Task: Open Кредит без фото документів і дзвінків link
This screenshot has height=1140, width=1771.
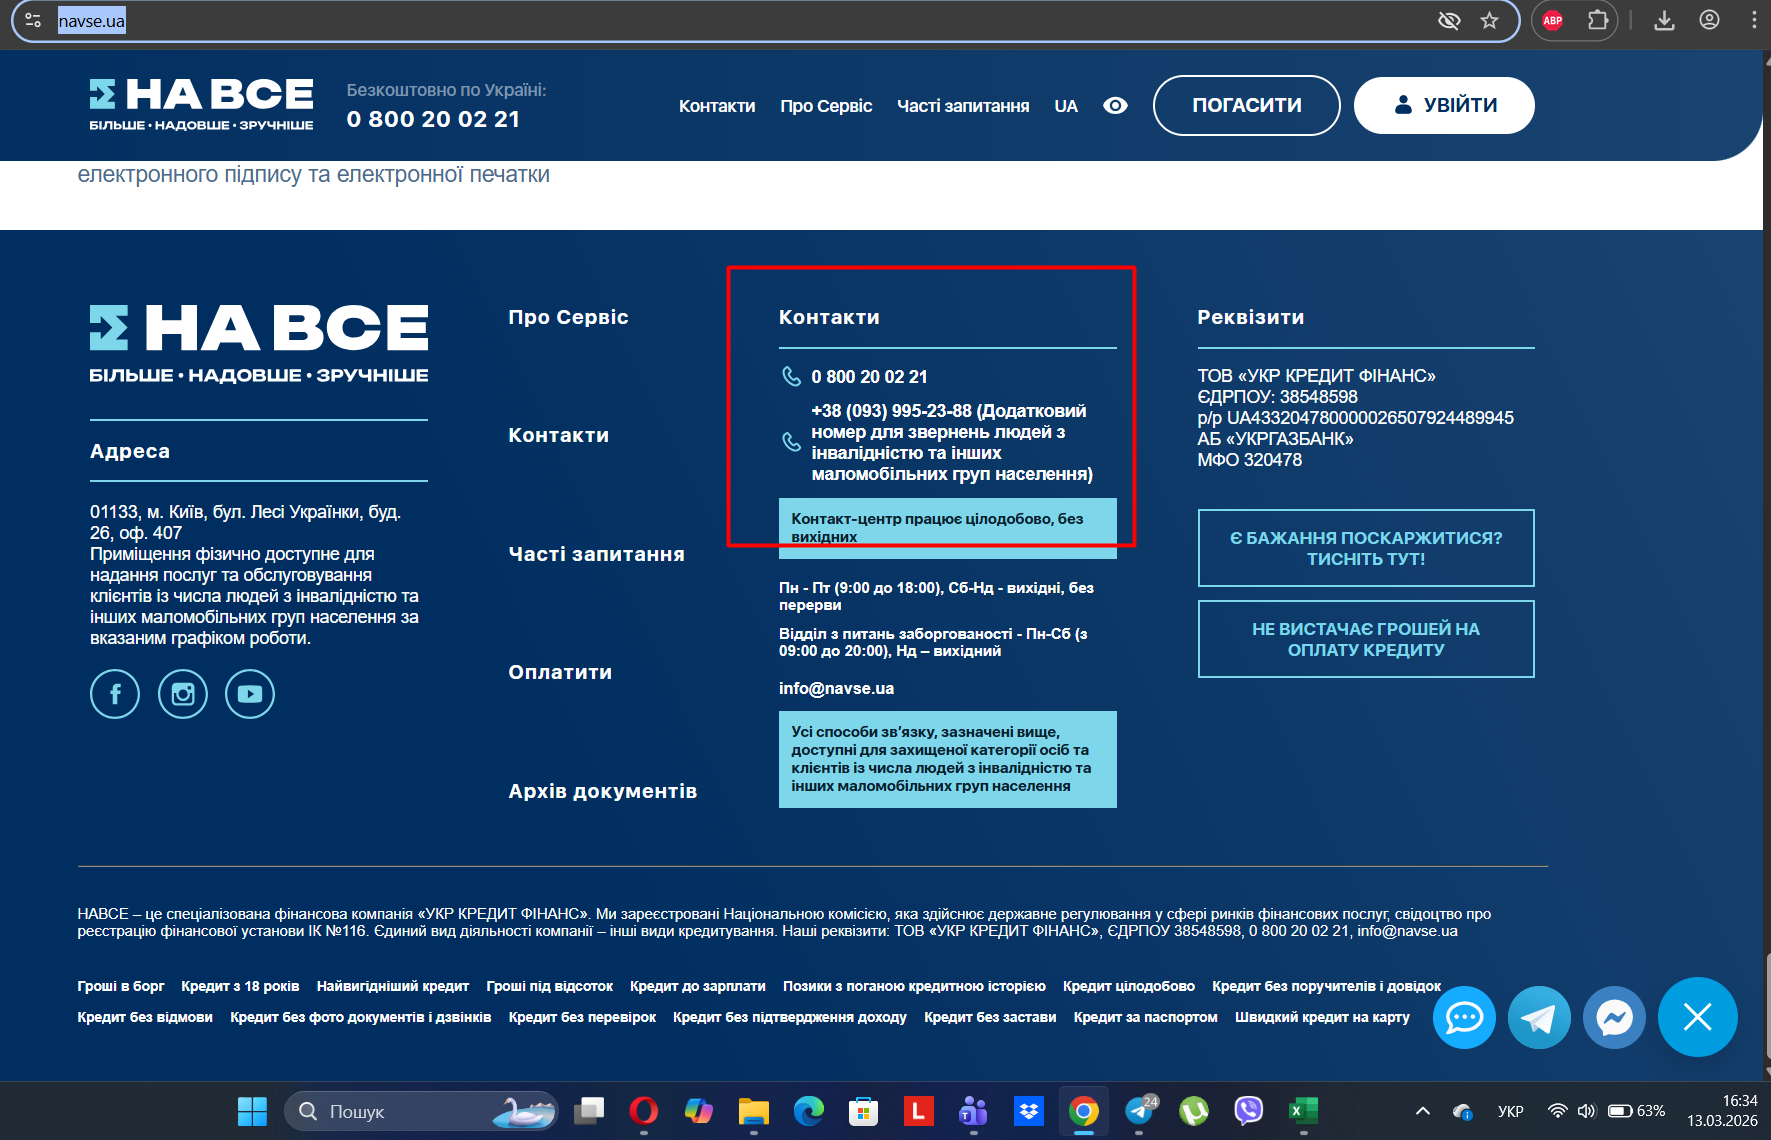Action: coord(361,1017)
